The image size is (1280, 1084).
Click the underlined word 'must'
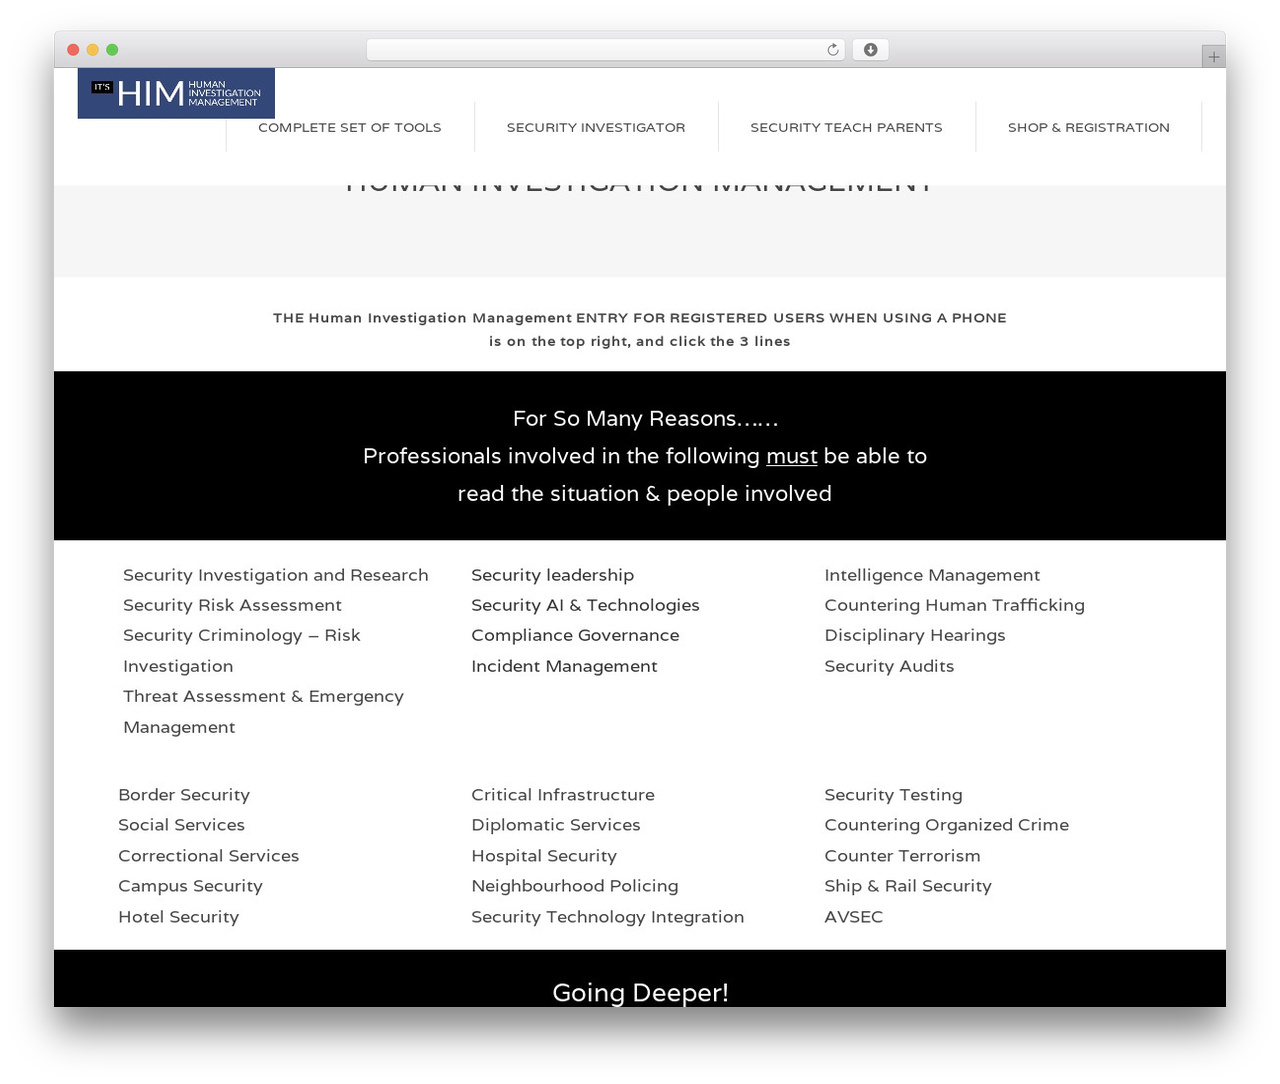(x=792, y=456)
